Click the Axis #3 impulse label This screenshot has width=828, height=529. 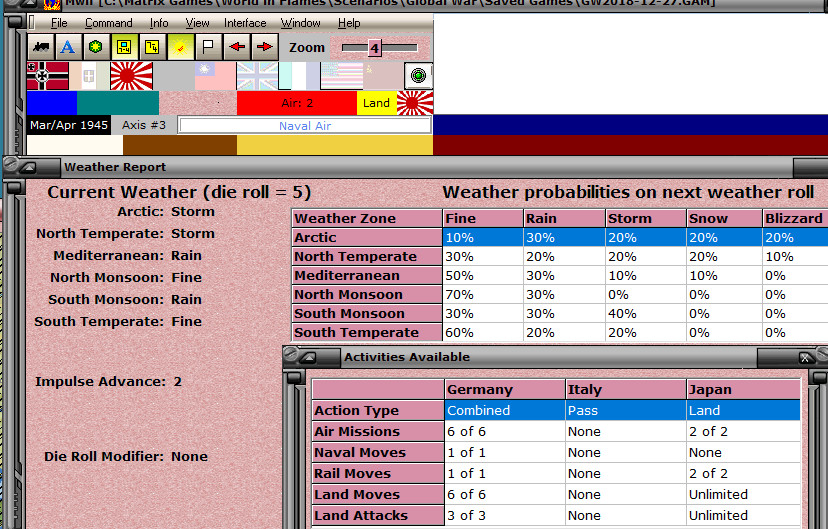point(144,125)
